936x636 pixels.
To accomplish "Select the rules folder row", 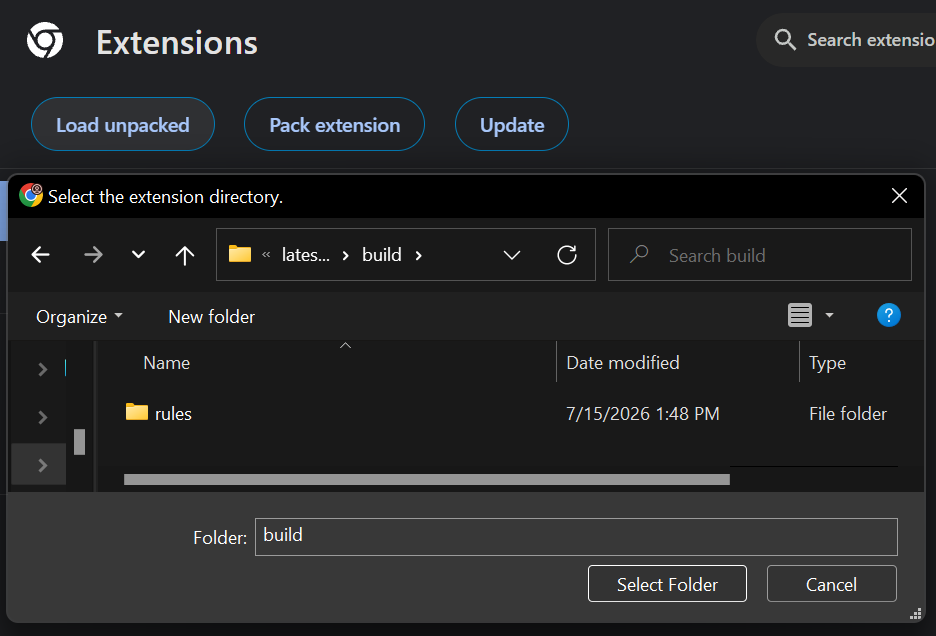I will (x=510, y=413).
